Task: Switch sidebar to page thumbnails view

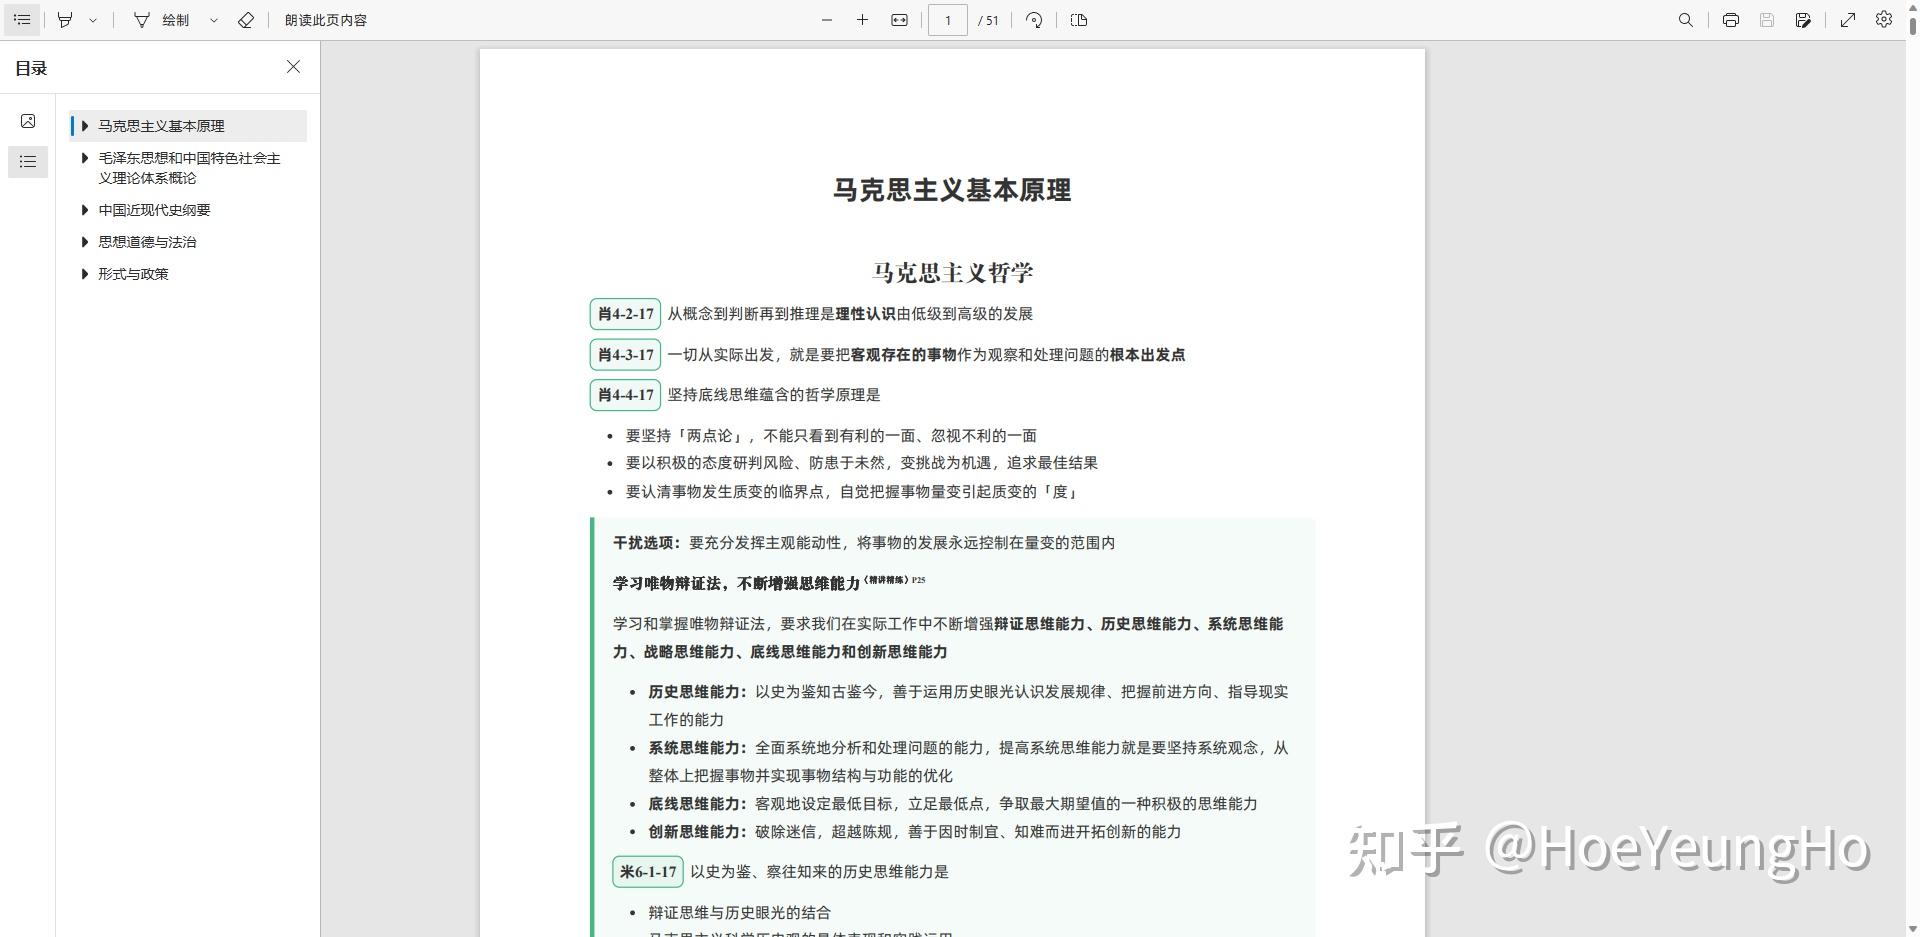Action: [28, 121]
